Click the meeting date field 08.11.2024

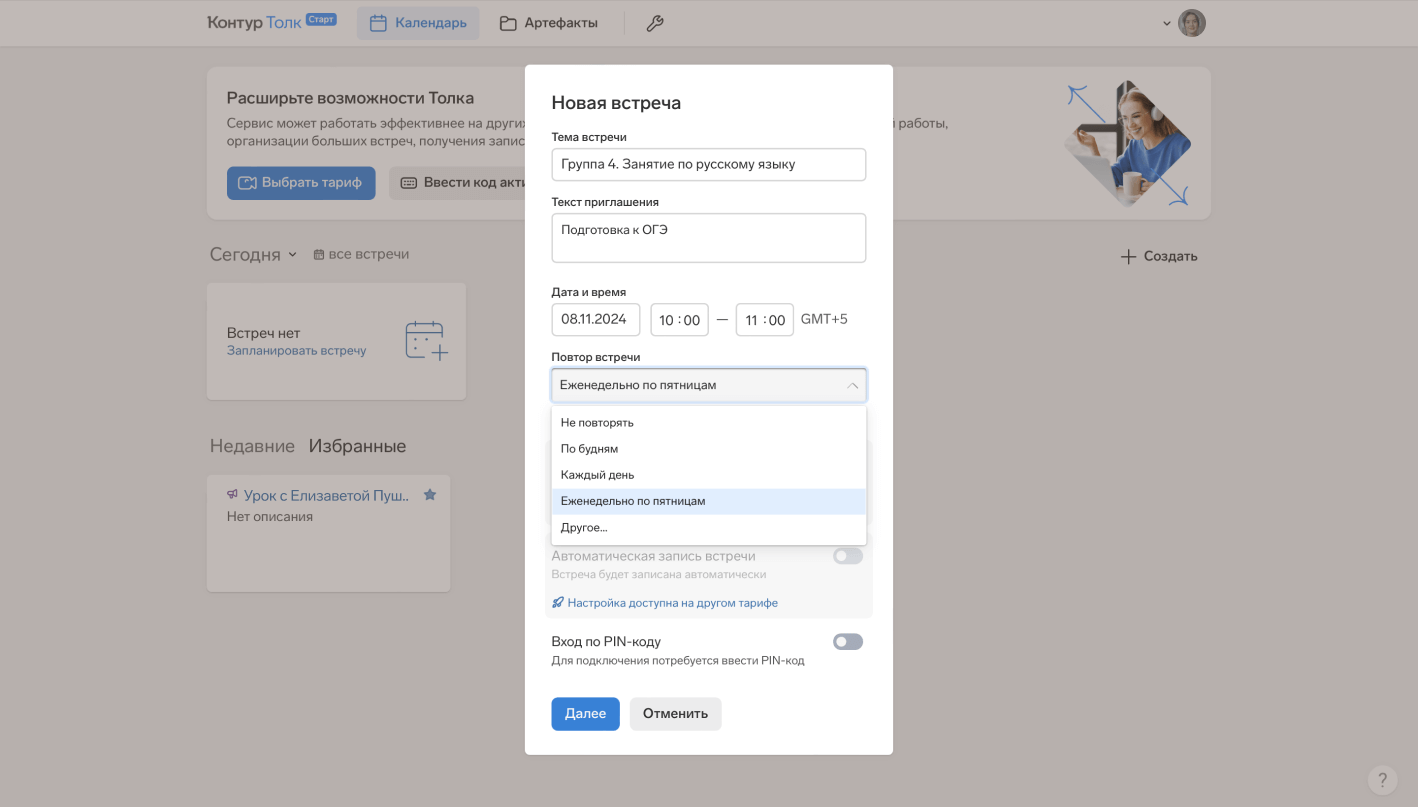point(595,320)
